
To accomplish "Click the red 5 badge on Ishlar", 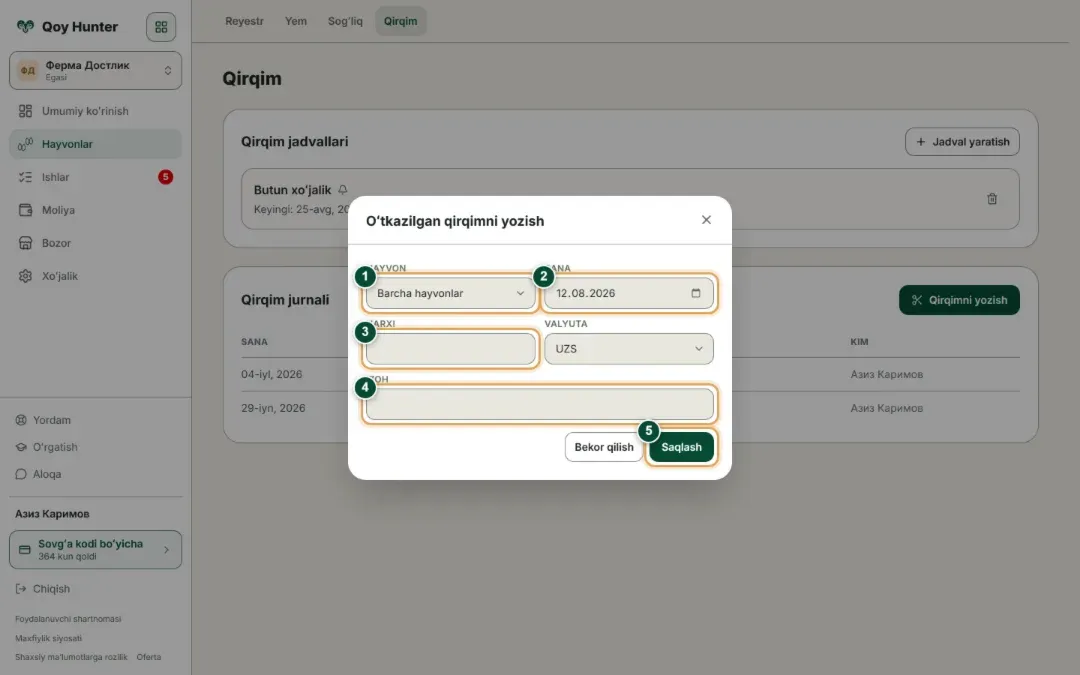I will pyautogui.click(x=165, y=177).
